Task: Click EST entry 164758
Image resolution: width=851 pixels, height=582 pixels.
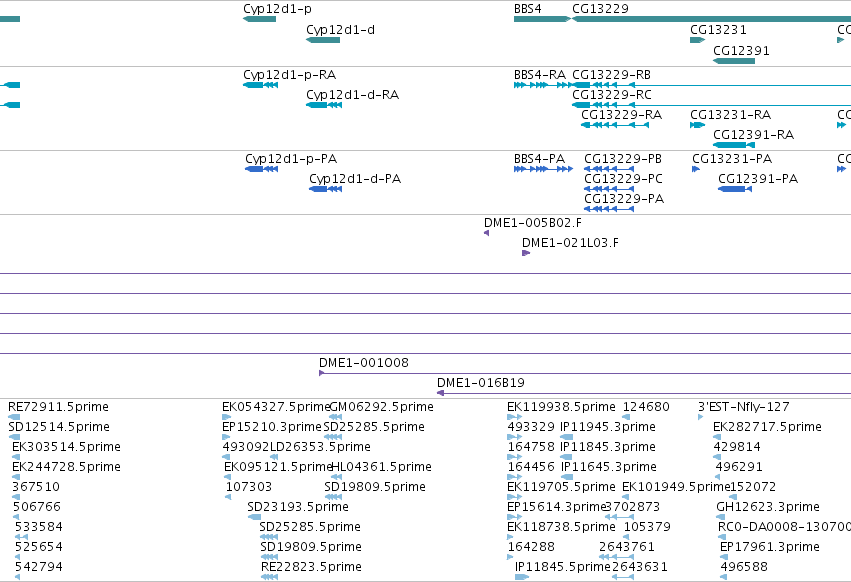Action: (514, 457)
